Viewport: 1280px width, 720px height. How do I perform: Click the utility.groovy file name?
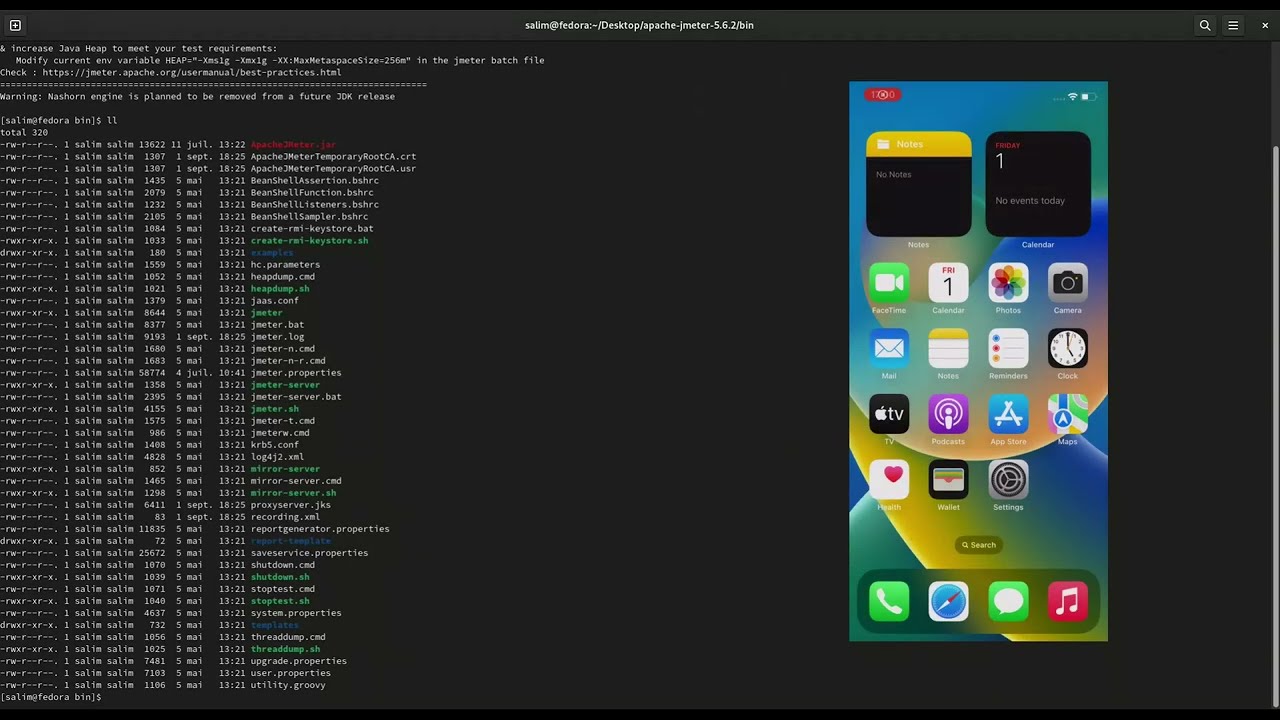(288, 685)
